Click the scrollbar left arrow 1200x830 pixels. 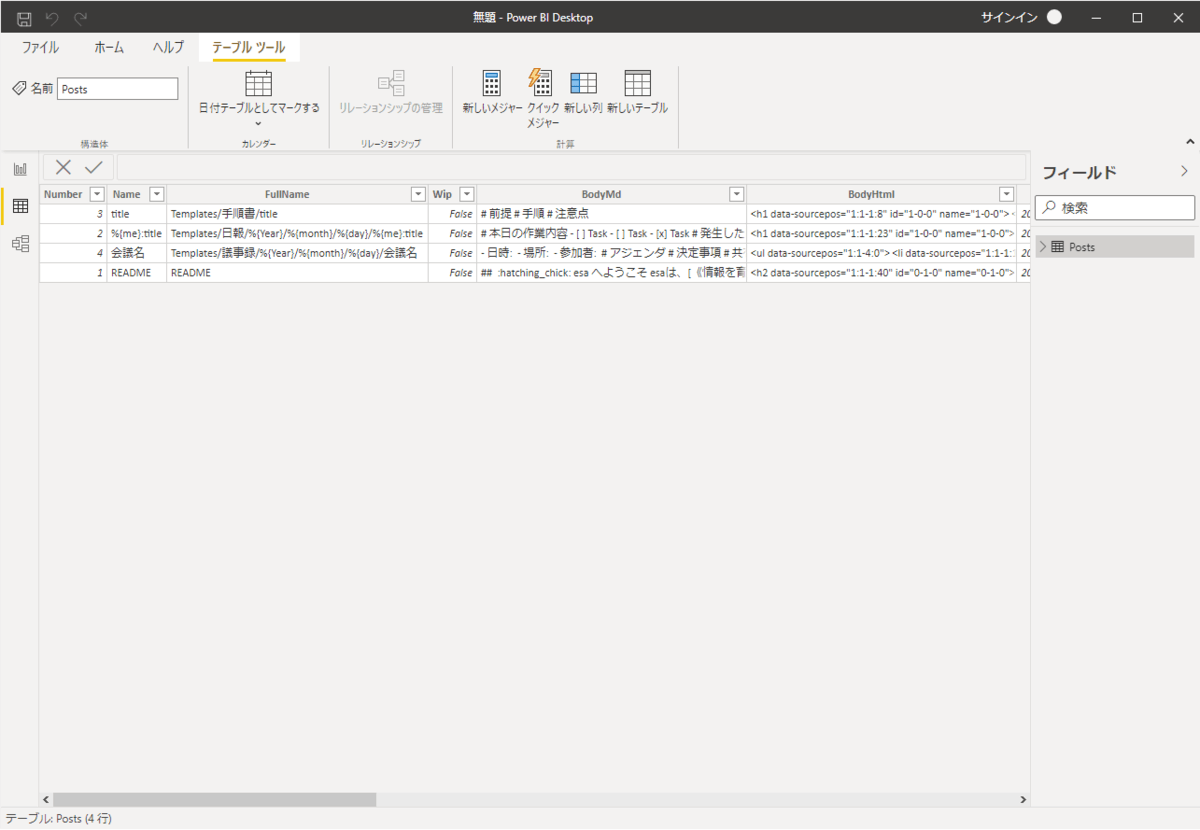tap(45, 800)
